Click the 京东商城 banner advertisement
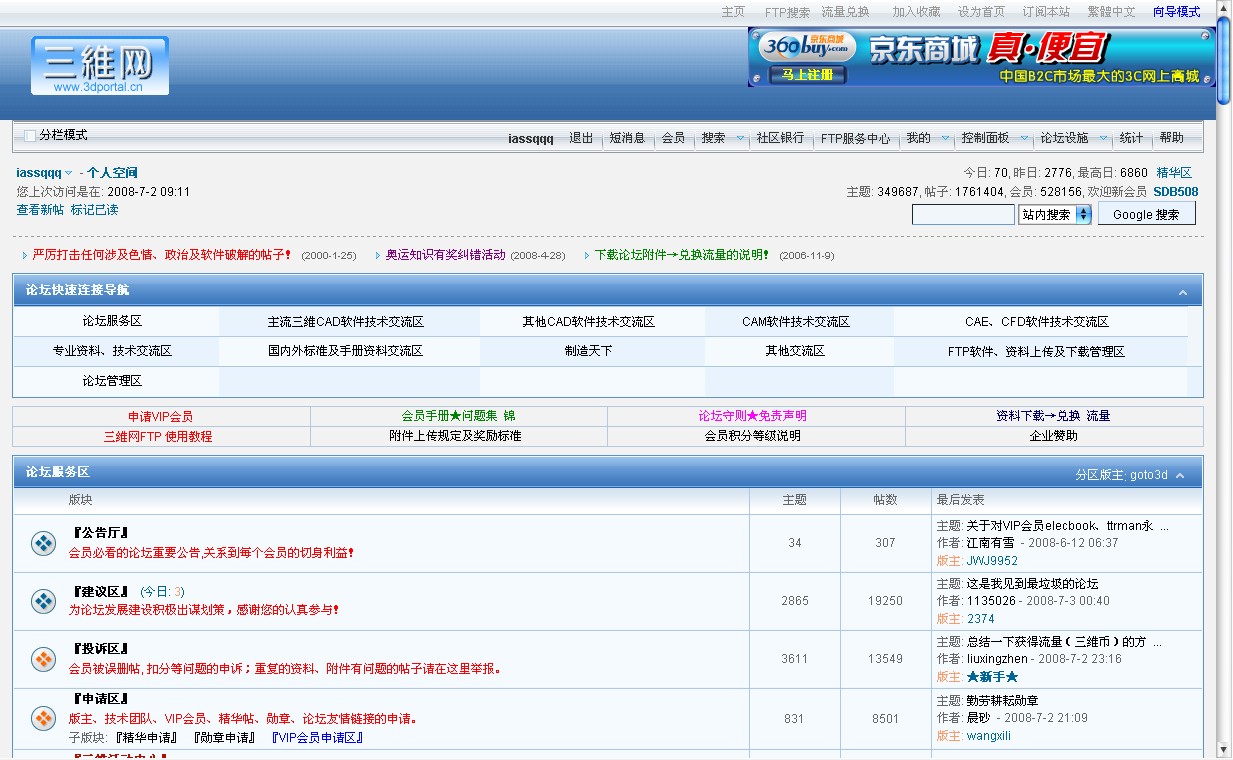The height and width of the screenshot is (760, 1233). [981, 57]
